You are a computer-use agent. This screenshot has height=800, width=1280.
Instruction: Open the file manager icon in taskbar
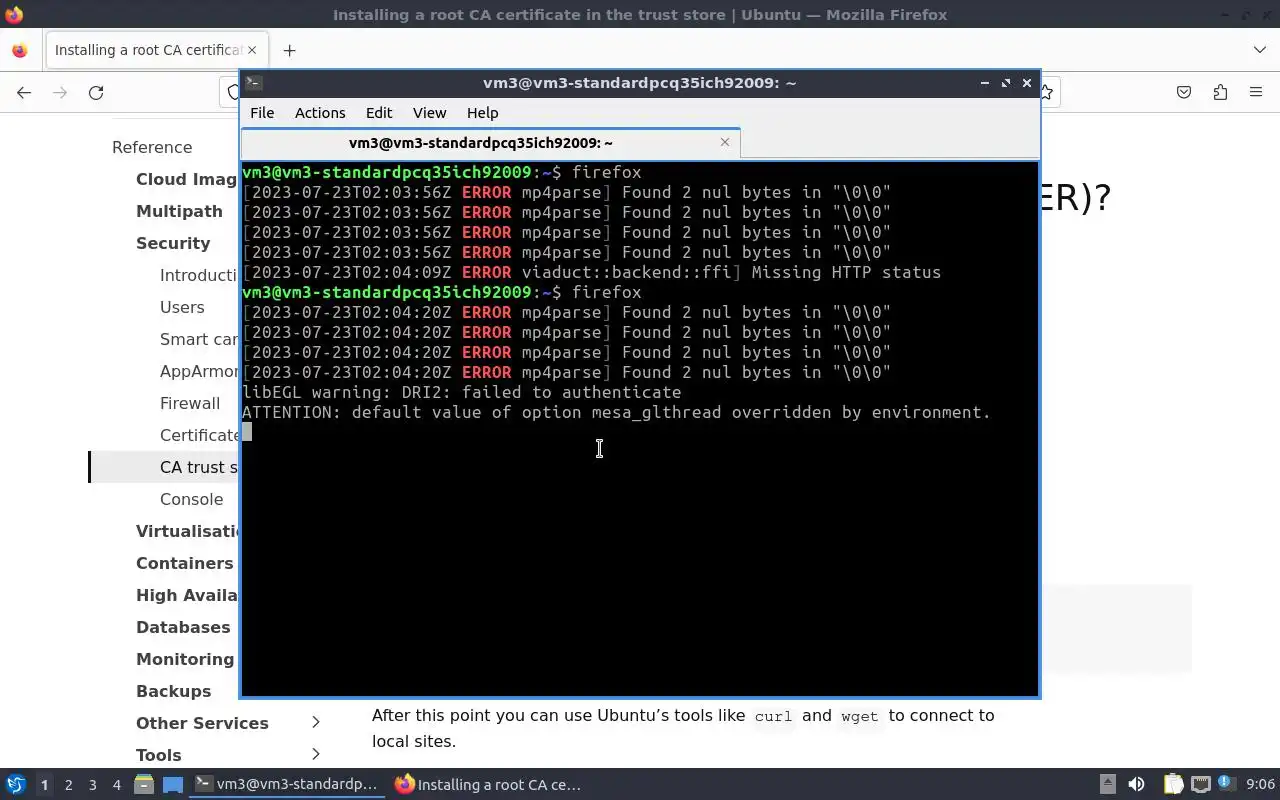pyautogui.click(x=143, y=785)
